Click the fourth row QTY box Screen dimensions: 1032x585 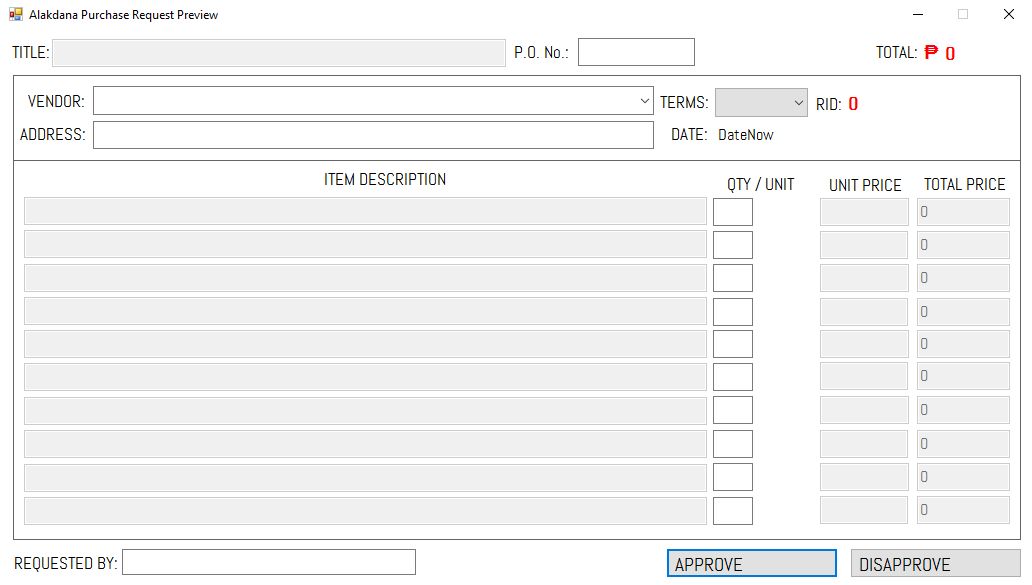coord(733,312)
